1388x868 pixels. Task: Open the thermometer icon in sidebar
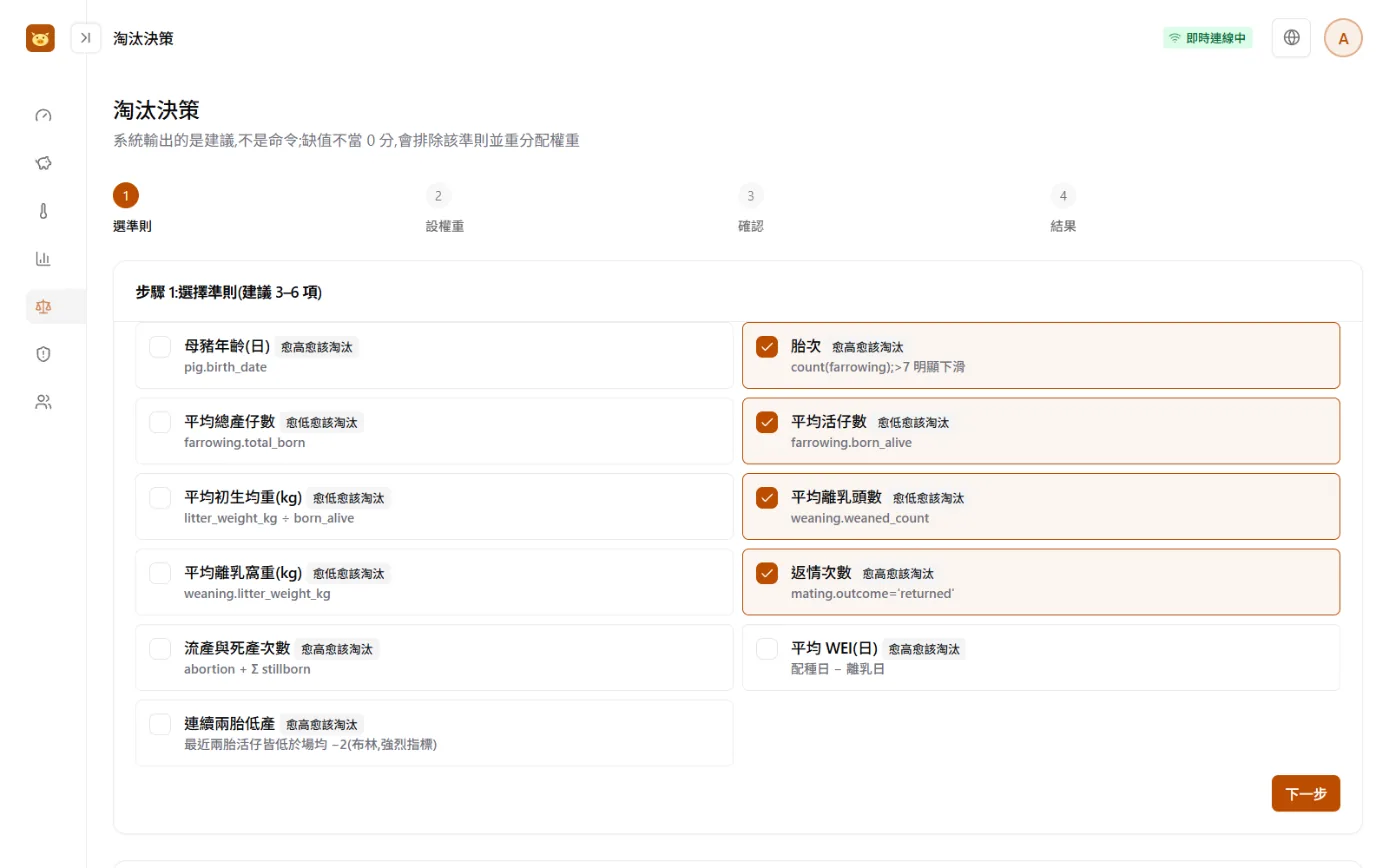(43, 211)
